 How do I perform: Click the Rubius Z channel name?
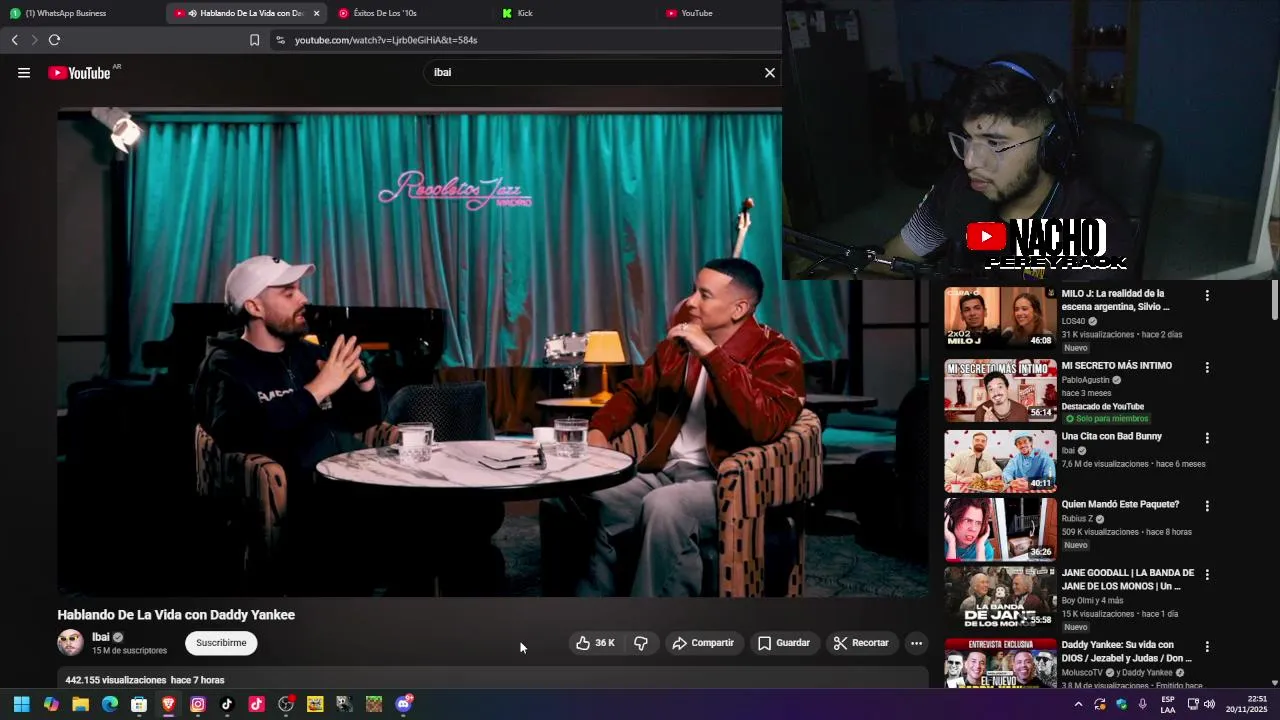(x=1077, y=519)
